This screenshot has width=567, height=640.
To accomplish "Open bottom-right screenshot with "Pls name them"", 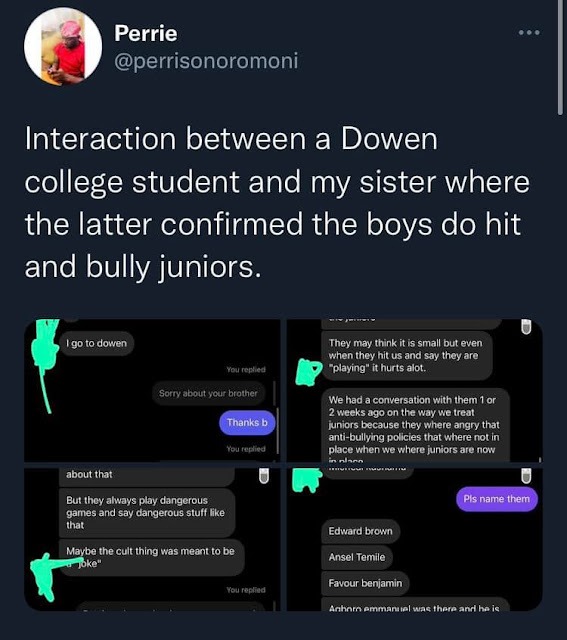I will point(415,539).
